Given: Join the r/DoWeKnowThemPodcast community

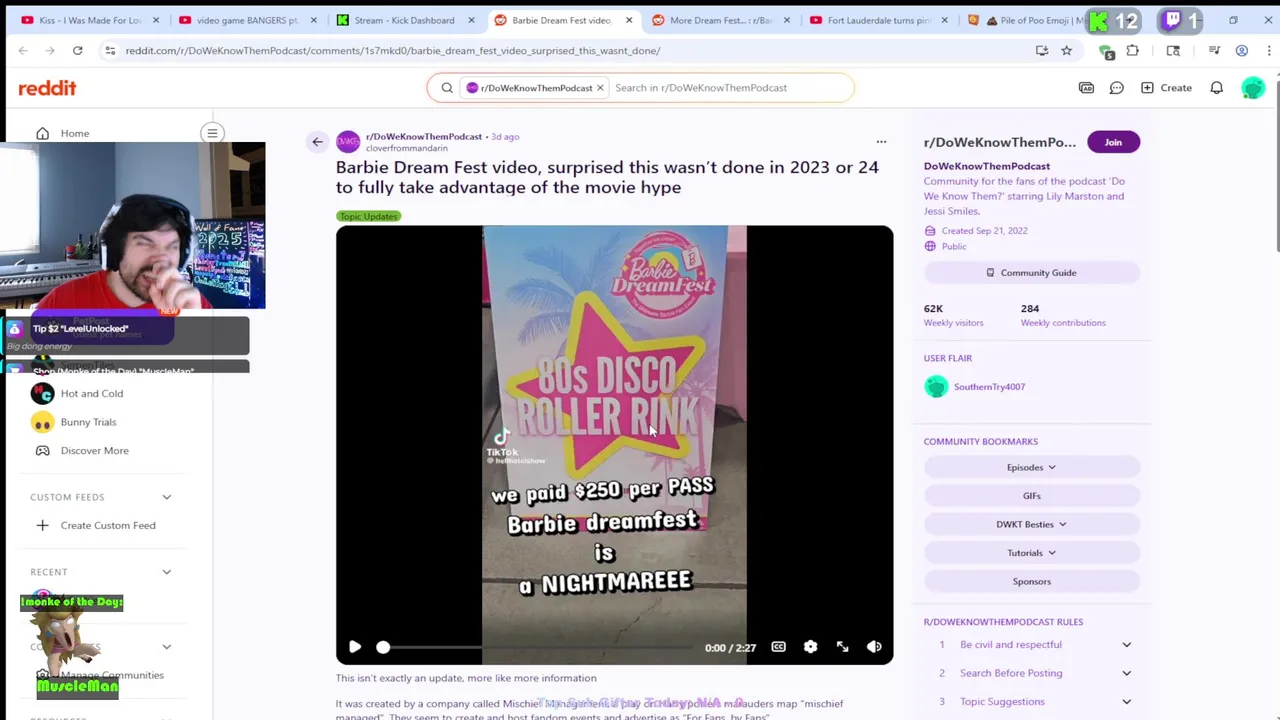Looking at the screenshot, I should tap(1113, 142).
